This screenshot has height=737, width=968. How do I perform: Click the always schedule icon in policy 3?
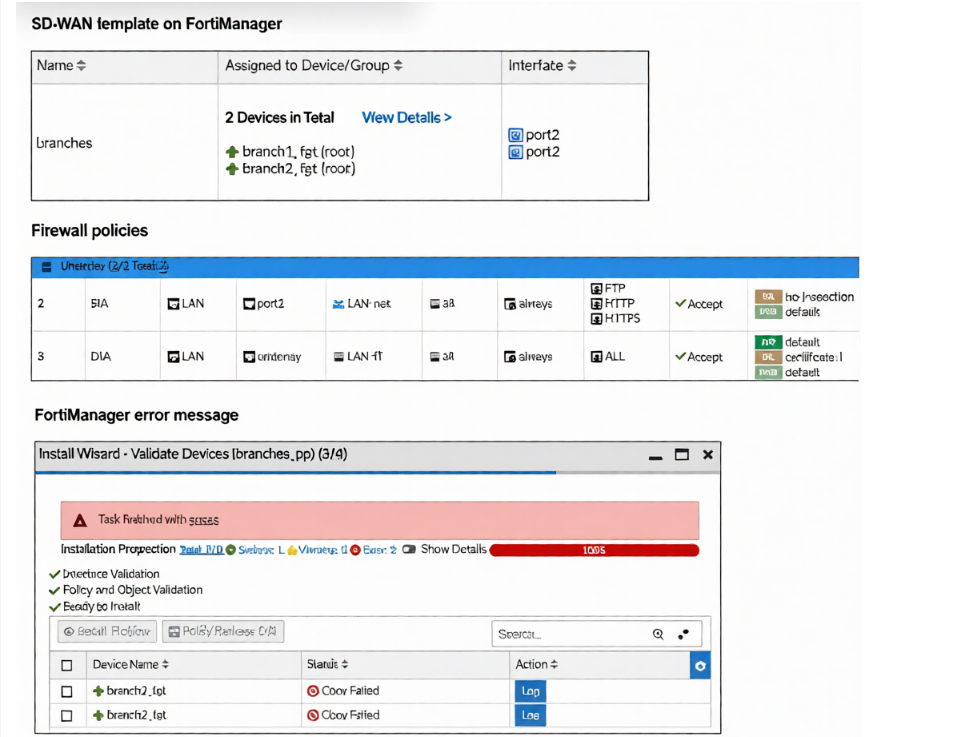510,357
